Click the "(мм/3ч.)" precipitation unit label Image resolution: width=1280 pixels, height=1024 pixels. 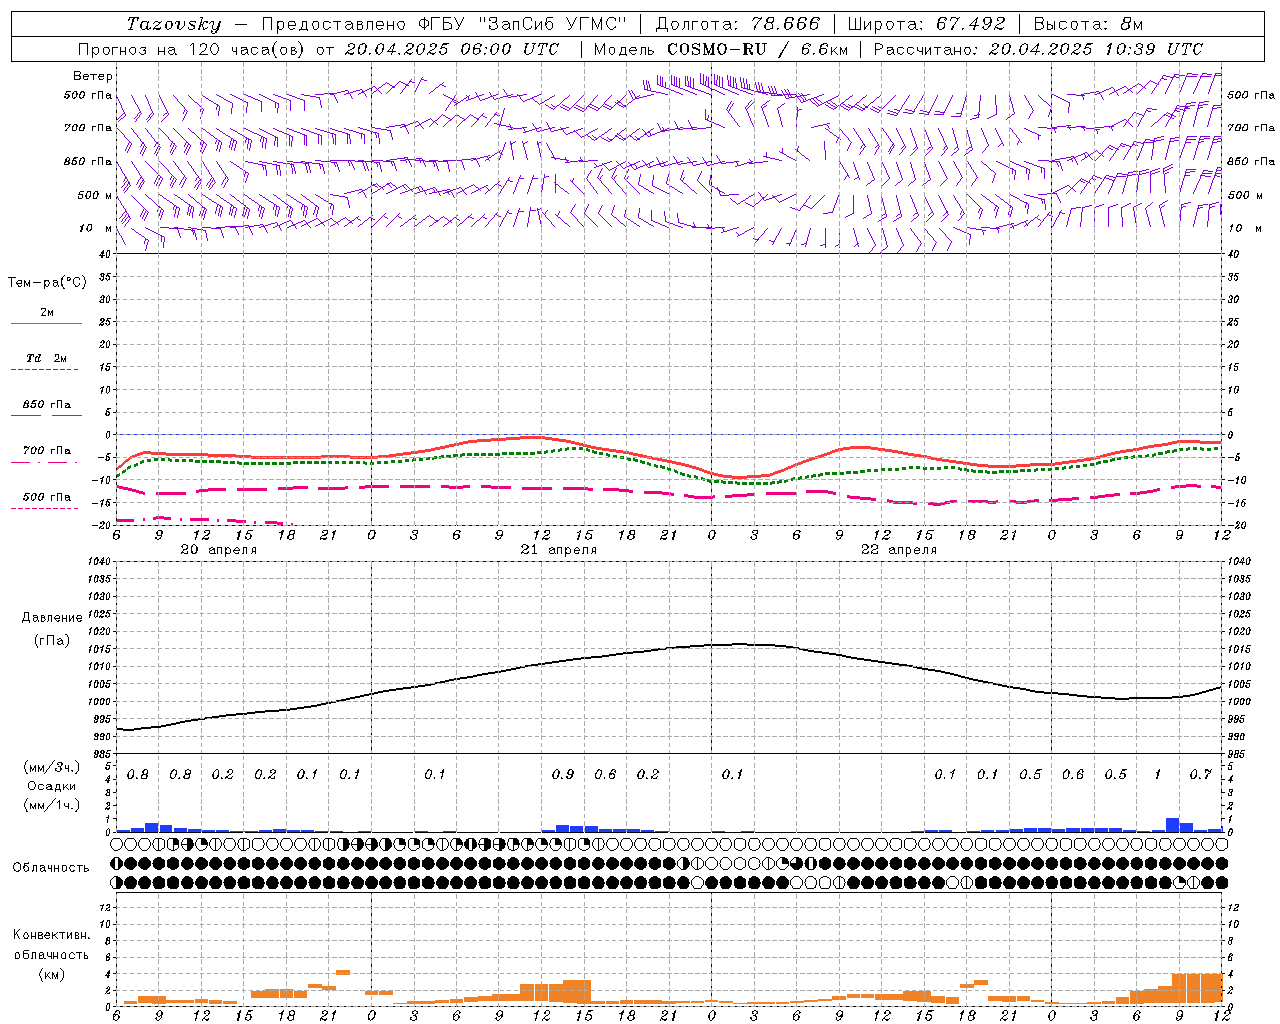click(x=52, y=767)
